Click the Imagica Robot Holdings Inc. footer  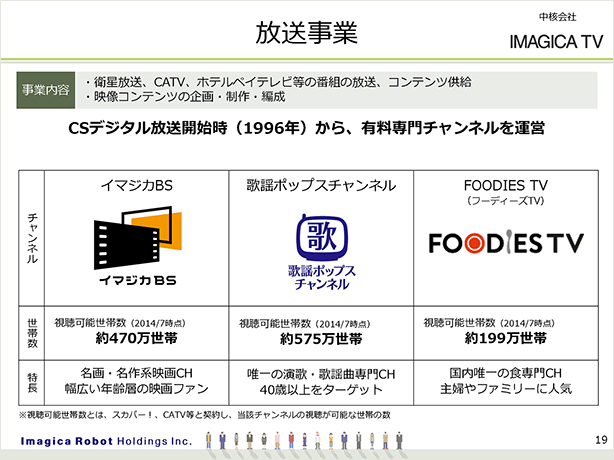tap(107, 441)
